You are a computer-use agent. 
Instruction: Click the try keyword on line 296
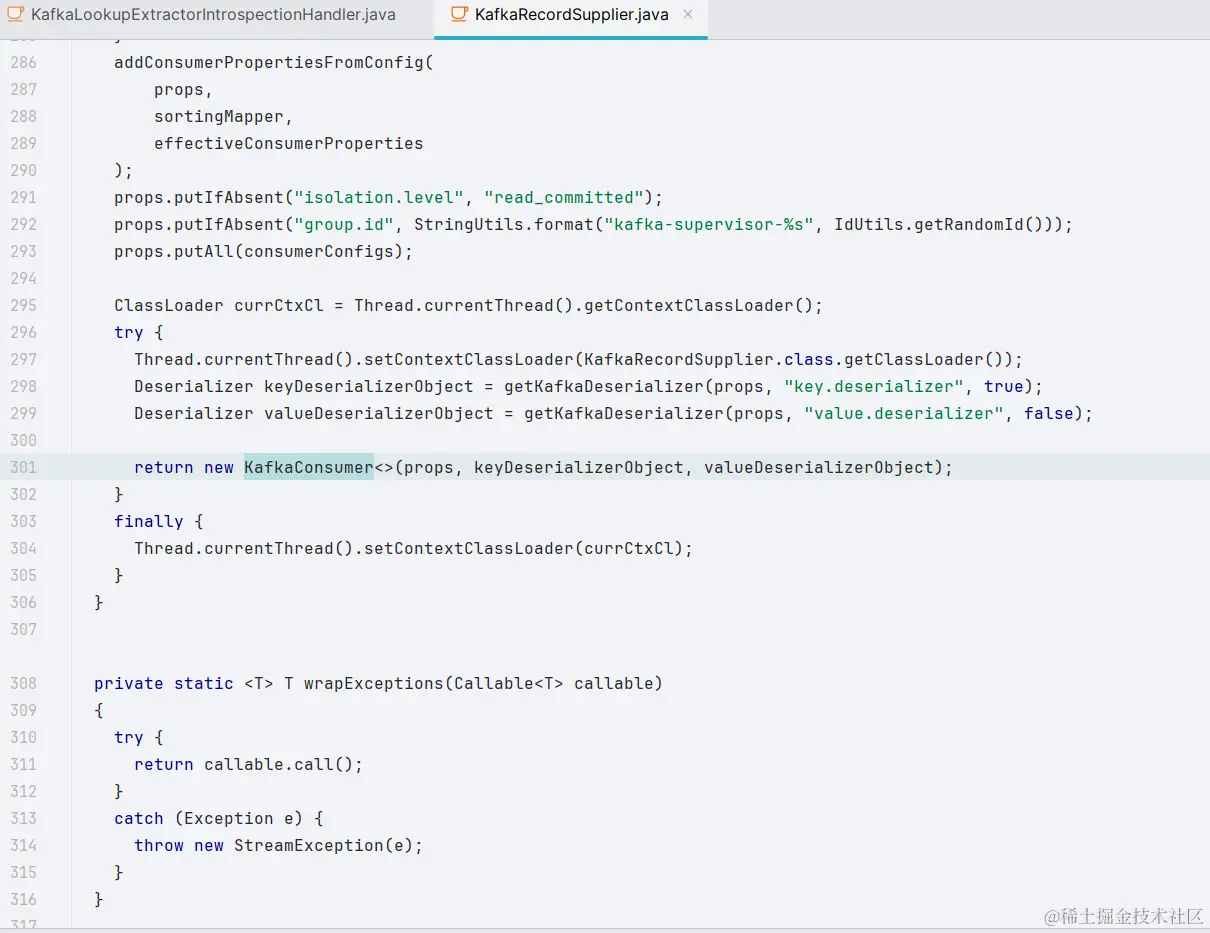point(129,332)
